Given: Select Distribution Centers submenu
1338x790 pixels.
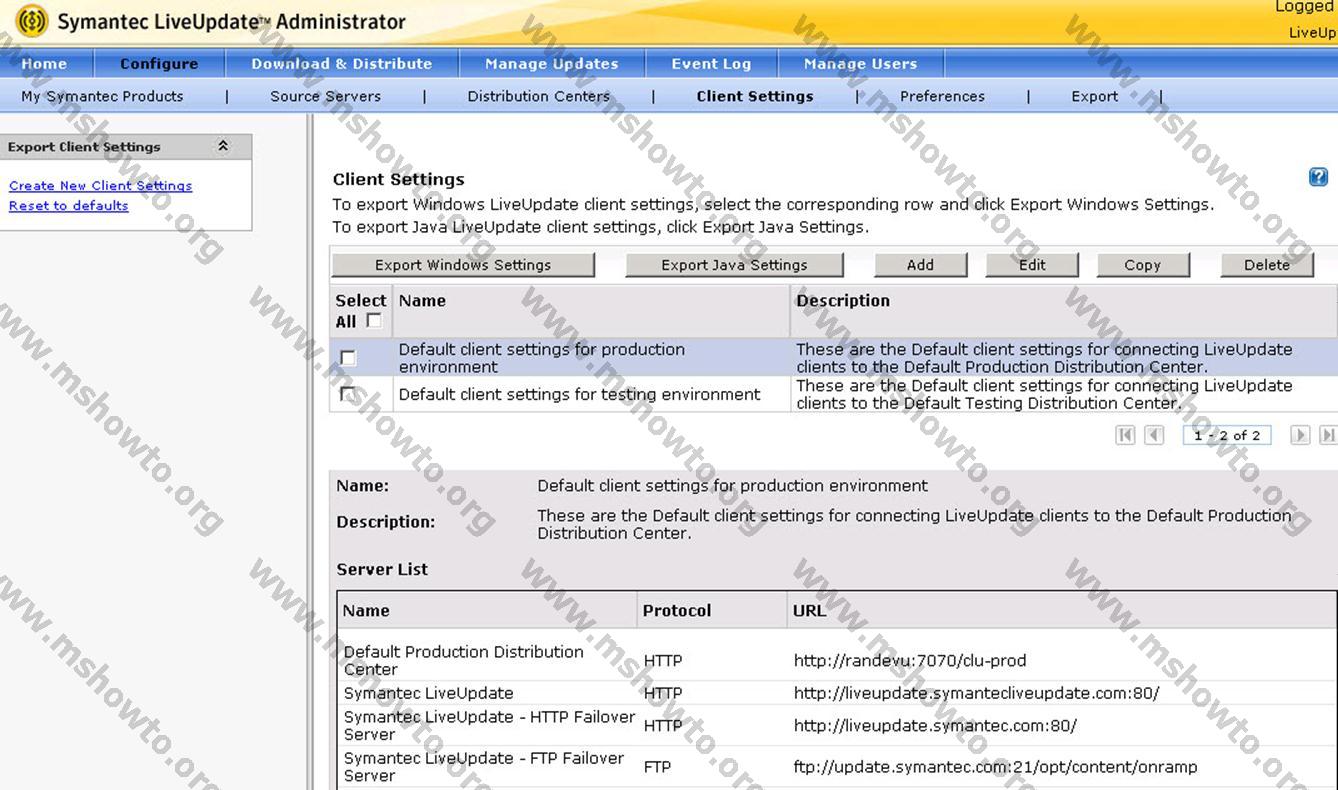Looking at the screenshot, I should 539,96.
